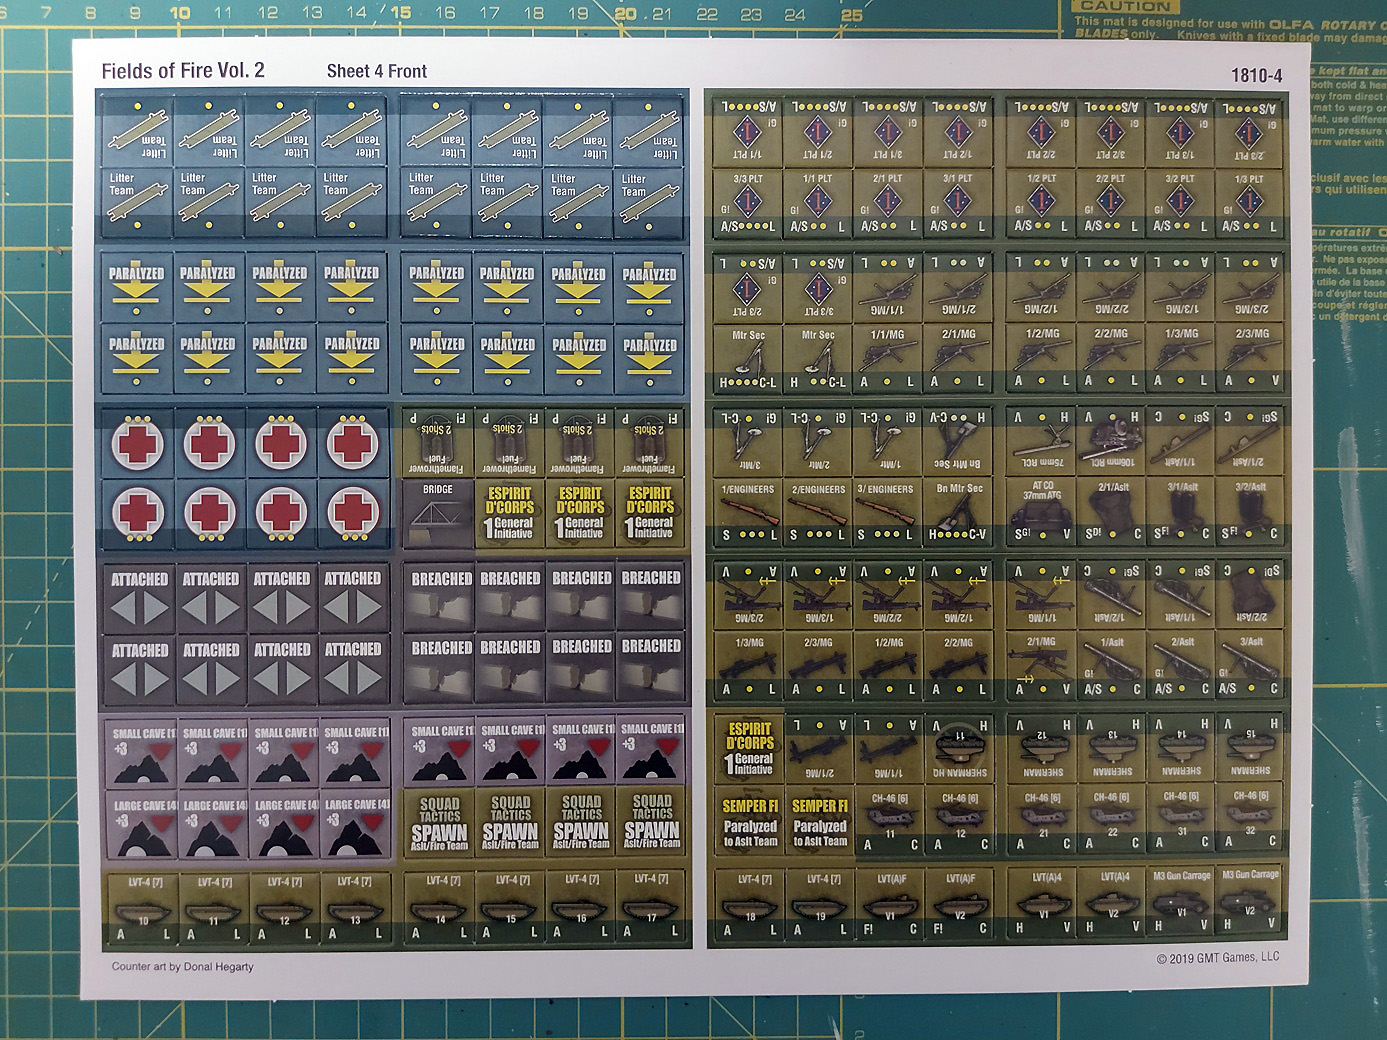
Task: Select the Sherman tank counter numbered 15
Action: coord(1250,748)
